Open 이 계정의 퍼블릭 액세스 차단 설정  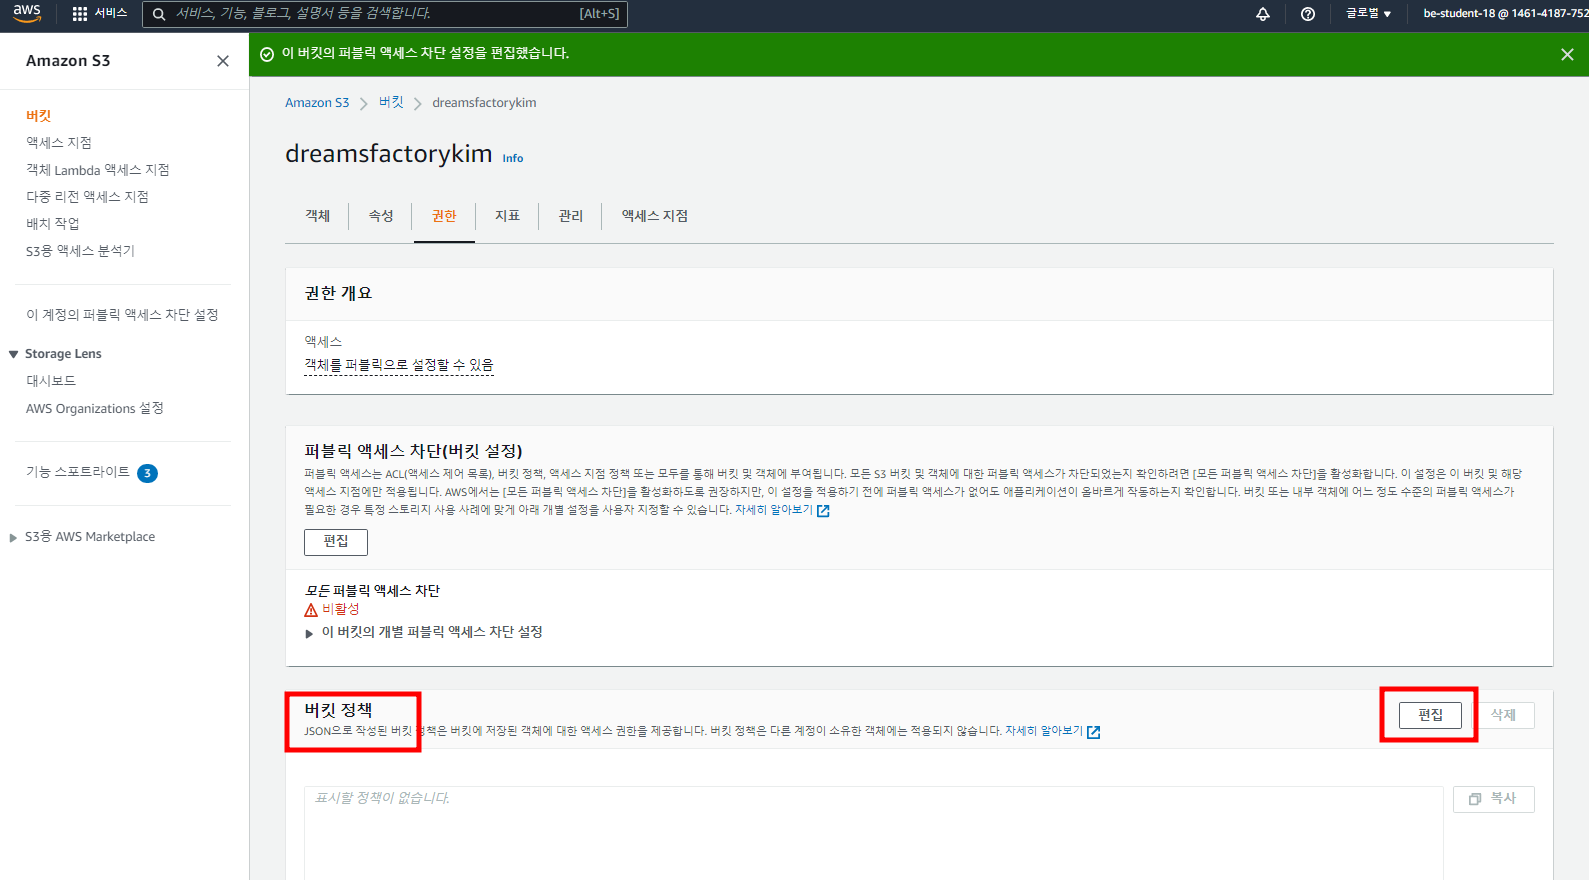[122, 315]
